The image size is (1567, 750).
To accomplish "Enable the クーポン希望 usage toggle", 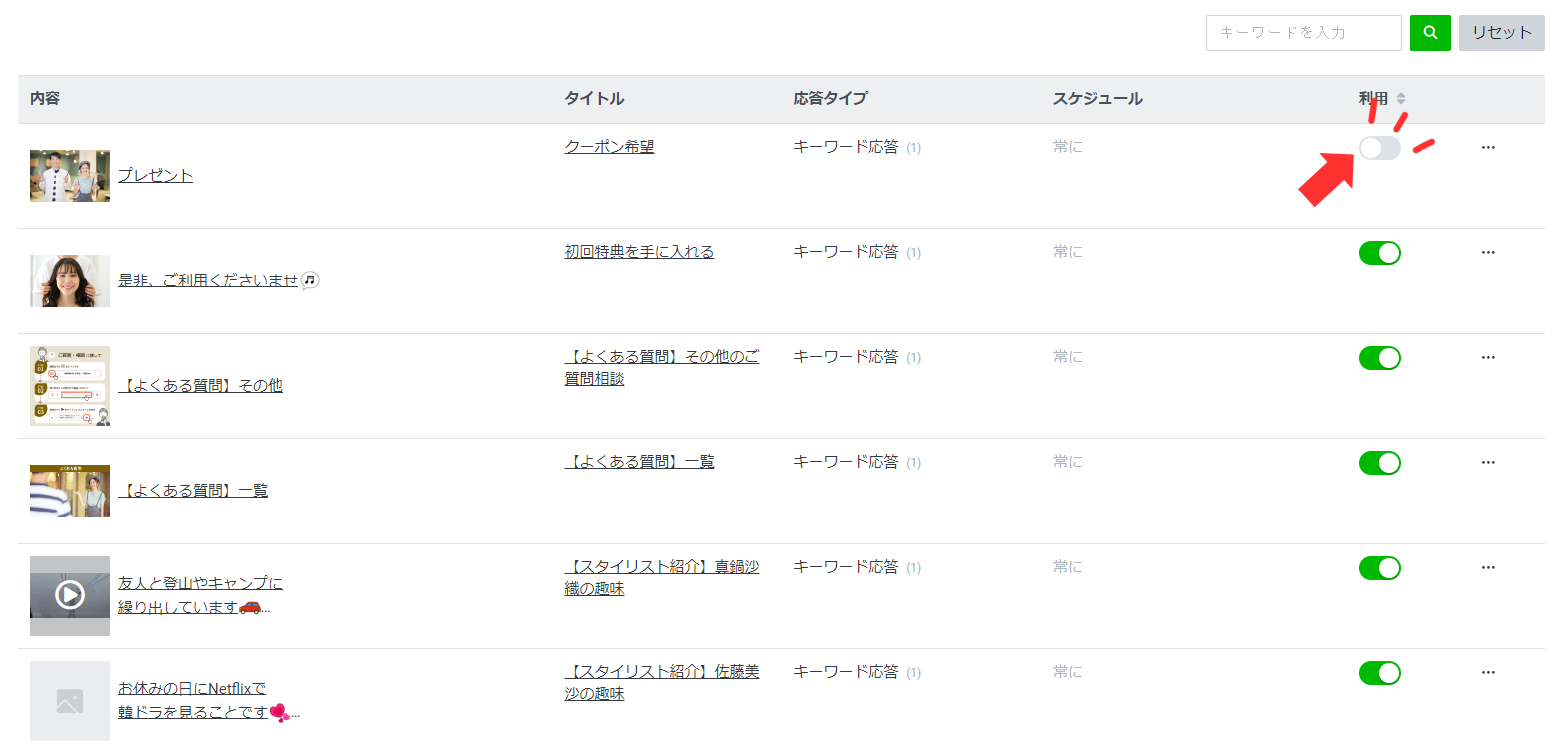I will 1380,148.
